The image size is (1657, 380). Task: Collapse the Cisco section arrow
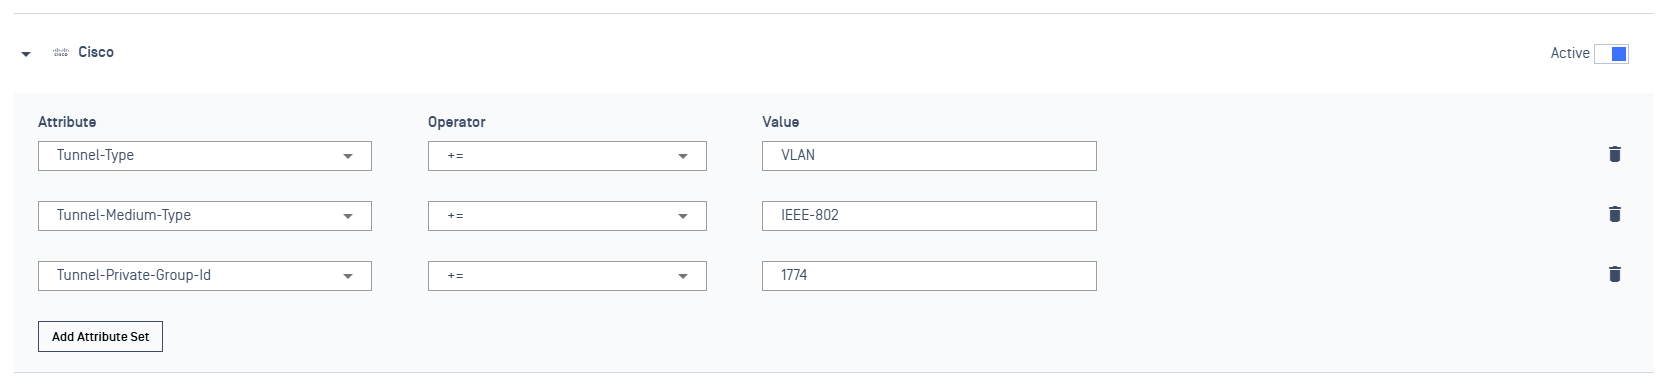tap(26, 54)
